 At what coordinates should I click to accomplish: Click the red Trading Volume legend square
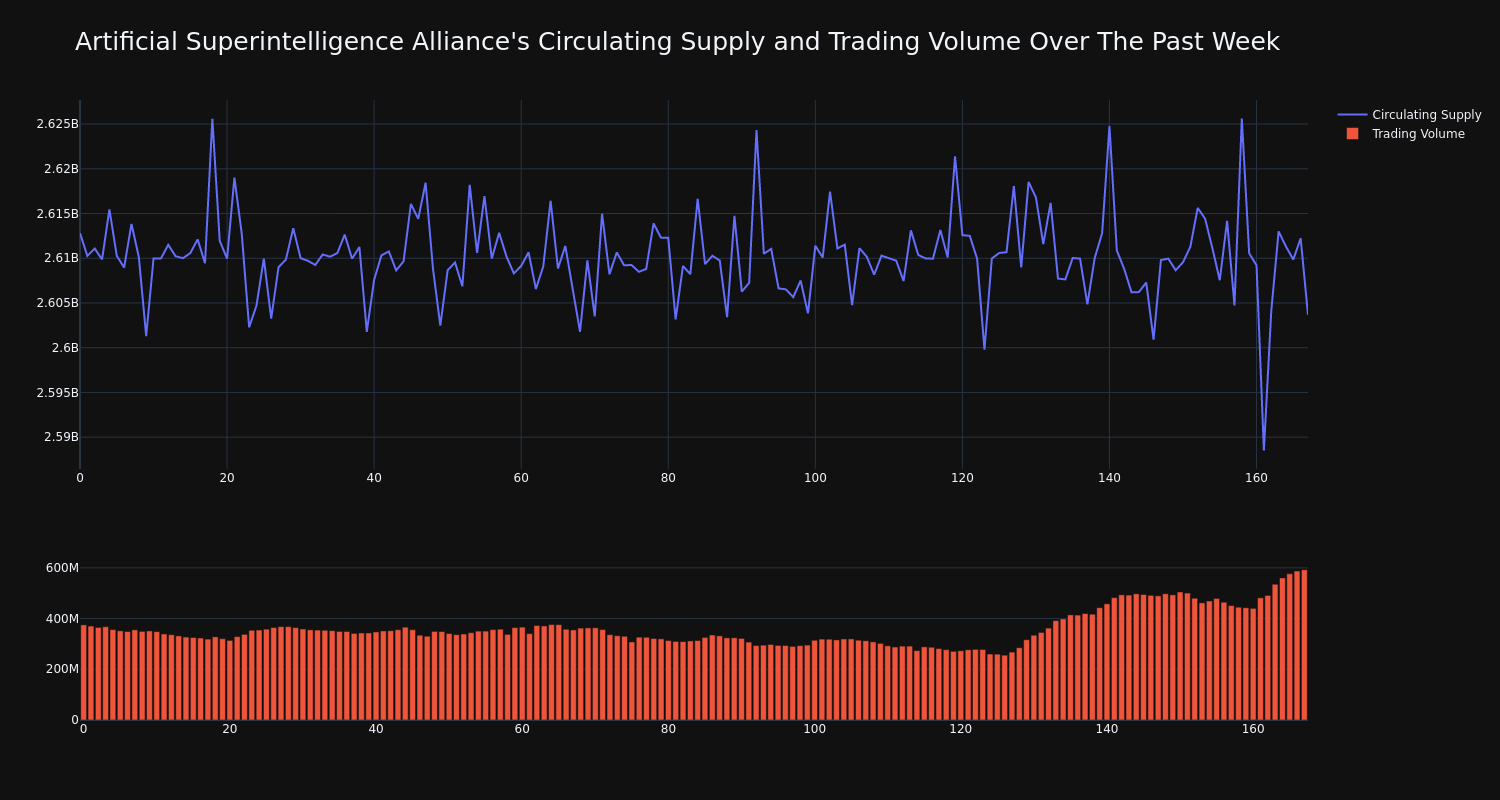[1352, 134]
